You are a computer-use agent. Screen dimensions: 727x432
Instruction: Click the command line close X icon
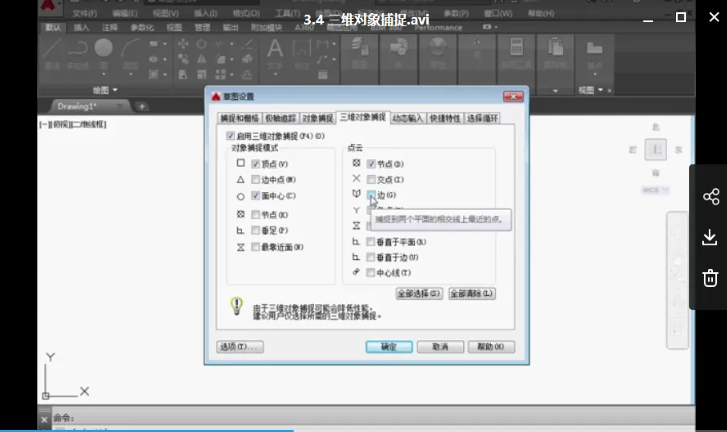(44, 419)
